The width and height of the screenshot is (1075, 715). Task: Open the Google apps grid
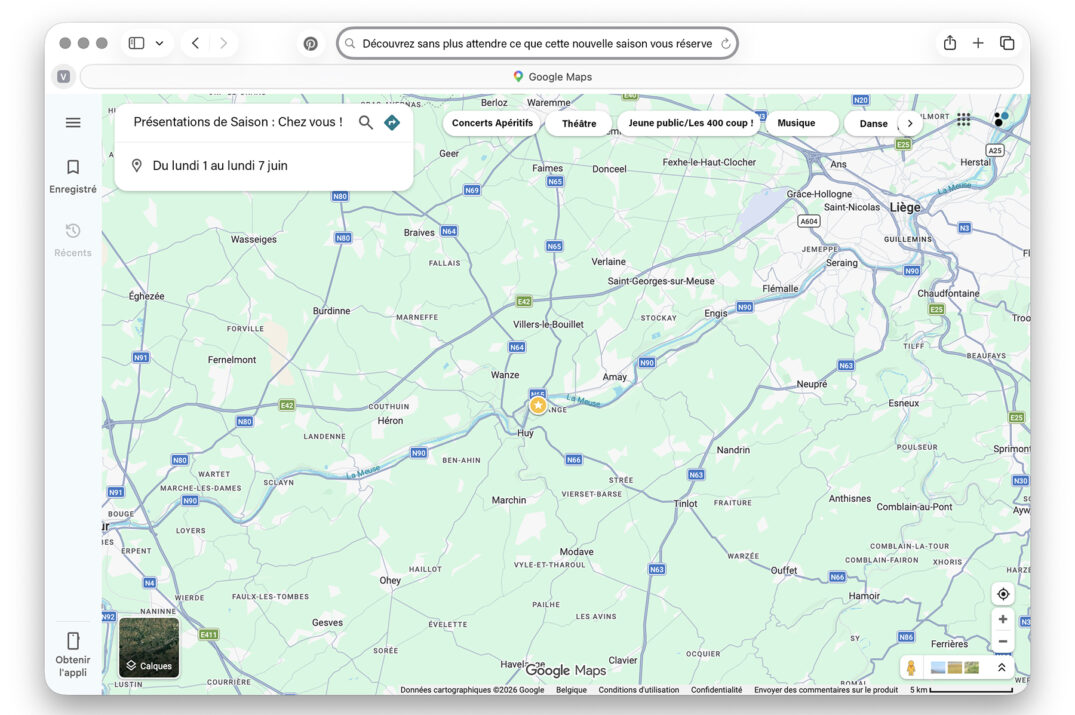pyautogui.click(x=963, y=119)
